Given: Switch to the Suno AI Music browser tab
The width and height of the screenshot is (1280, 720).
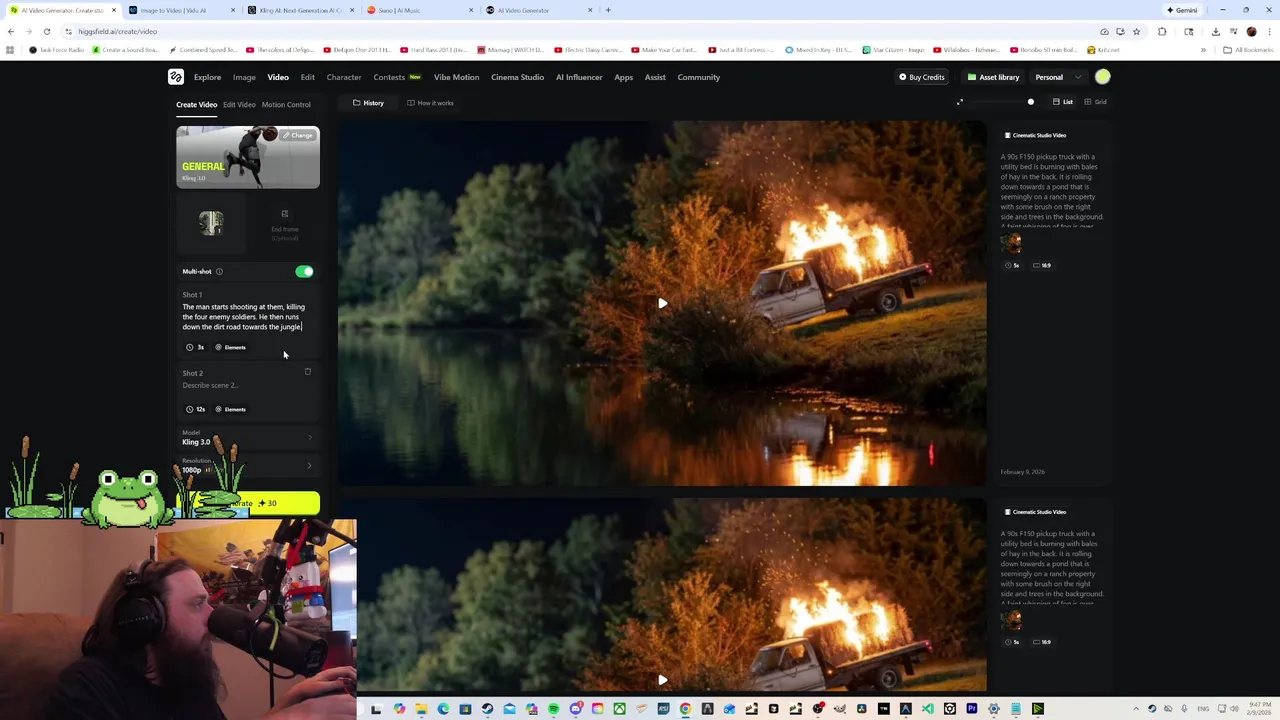Looking at the screenshot, I should [x=421, y=10].
